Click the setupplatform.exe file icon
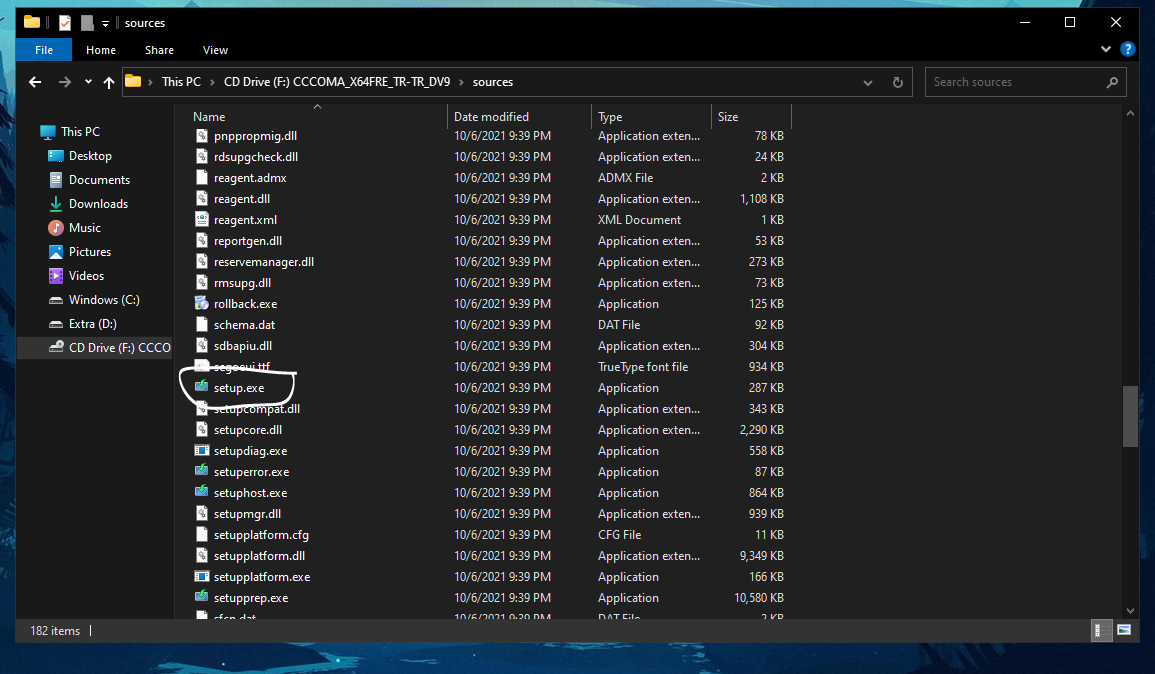Viewport: 1155px width, 674px height. (201, 576)
